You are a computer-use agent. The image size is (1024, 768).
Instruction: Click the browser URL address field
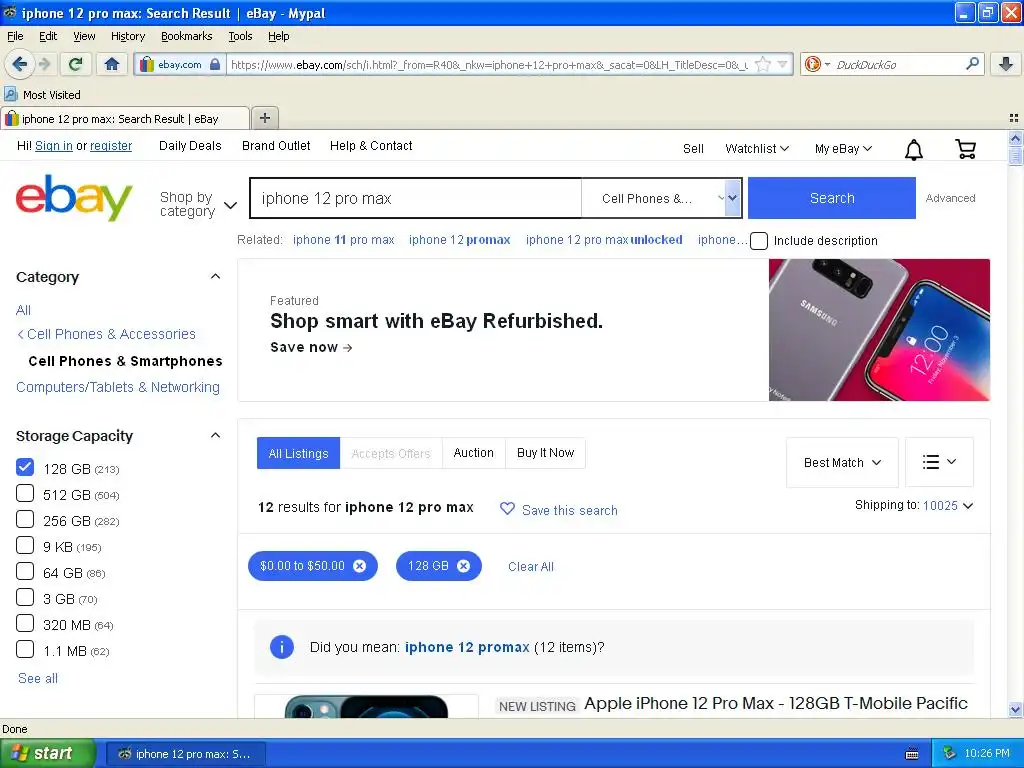(x=488, y=64)
